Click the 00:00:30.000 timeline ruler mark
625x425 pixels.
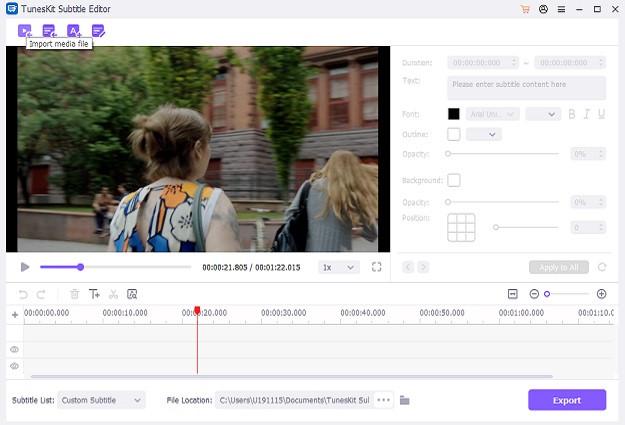(283, 313)
